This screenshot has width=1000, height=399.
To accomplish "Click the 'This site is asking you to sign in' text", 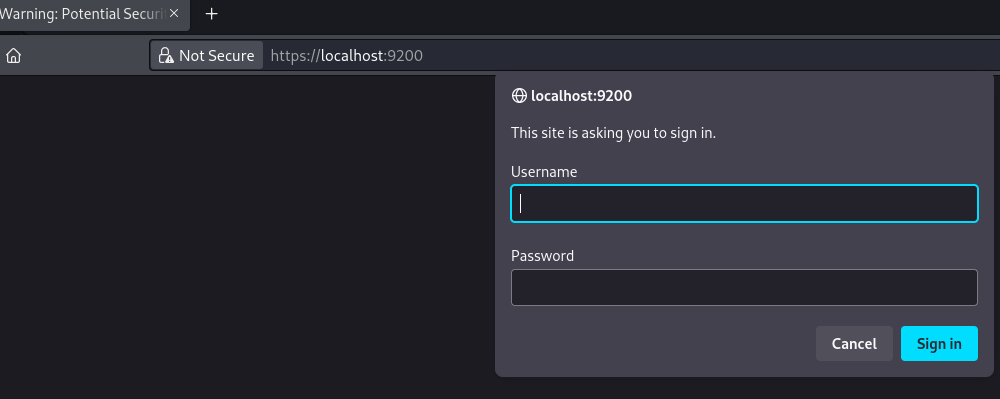I will 614,134.
